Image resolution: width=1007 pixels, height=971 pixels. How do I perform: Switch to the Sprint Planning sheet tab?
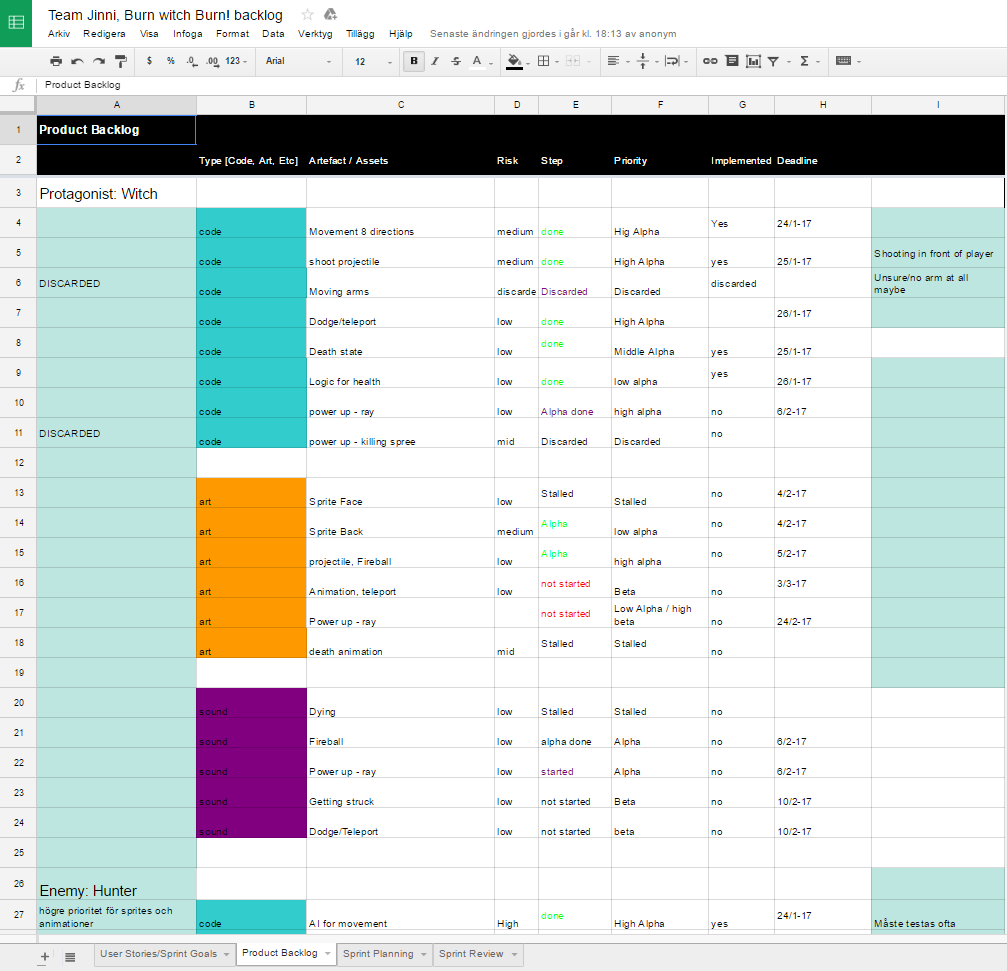377,954
